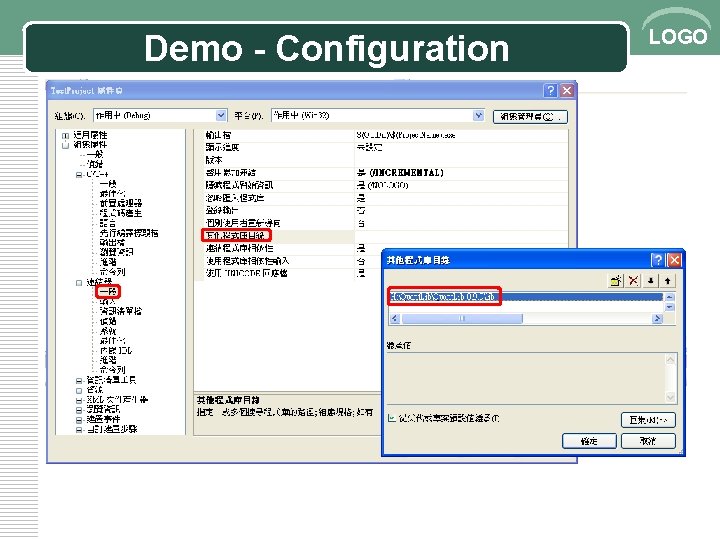Click the up arrow of the path list scrollbar
This screenshot has height=540, width=720.
point(669,297)
